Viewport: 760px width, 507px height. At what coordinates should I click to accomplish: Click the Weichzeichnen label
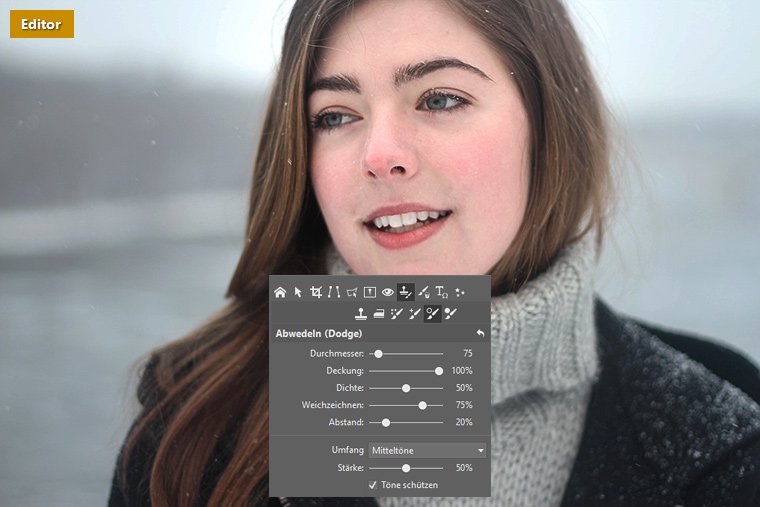tap(332, 405)
